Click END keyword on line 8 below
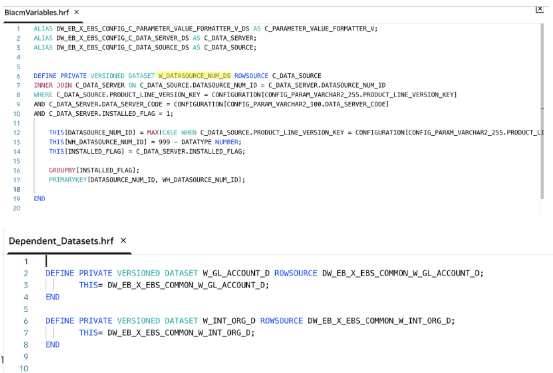Viewport: 553px width, 373px height. pos(53,345)
